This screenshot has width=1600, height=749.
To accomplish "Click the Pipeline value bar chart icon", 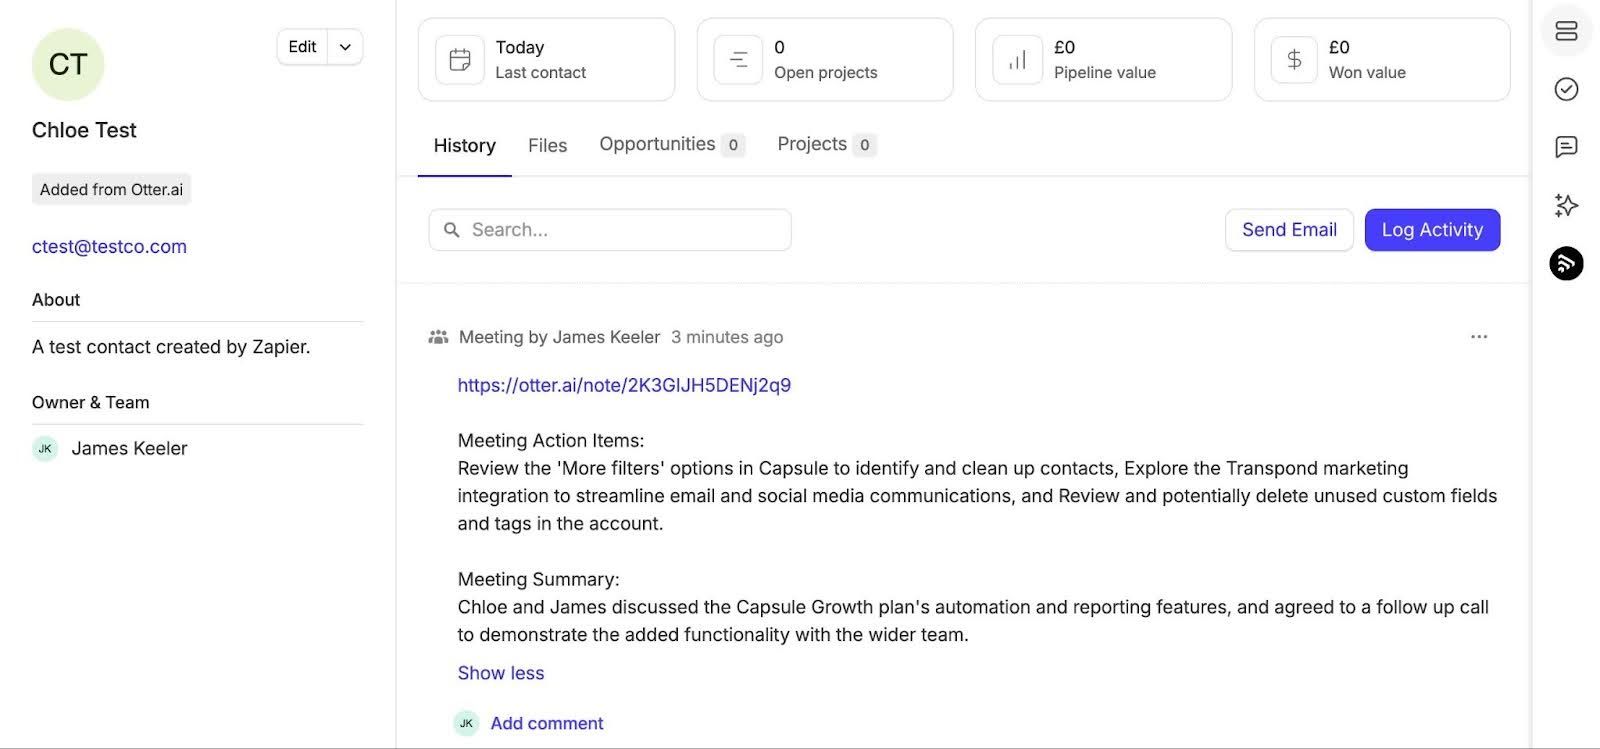I will coord(1017,60).
